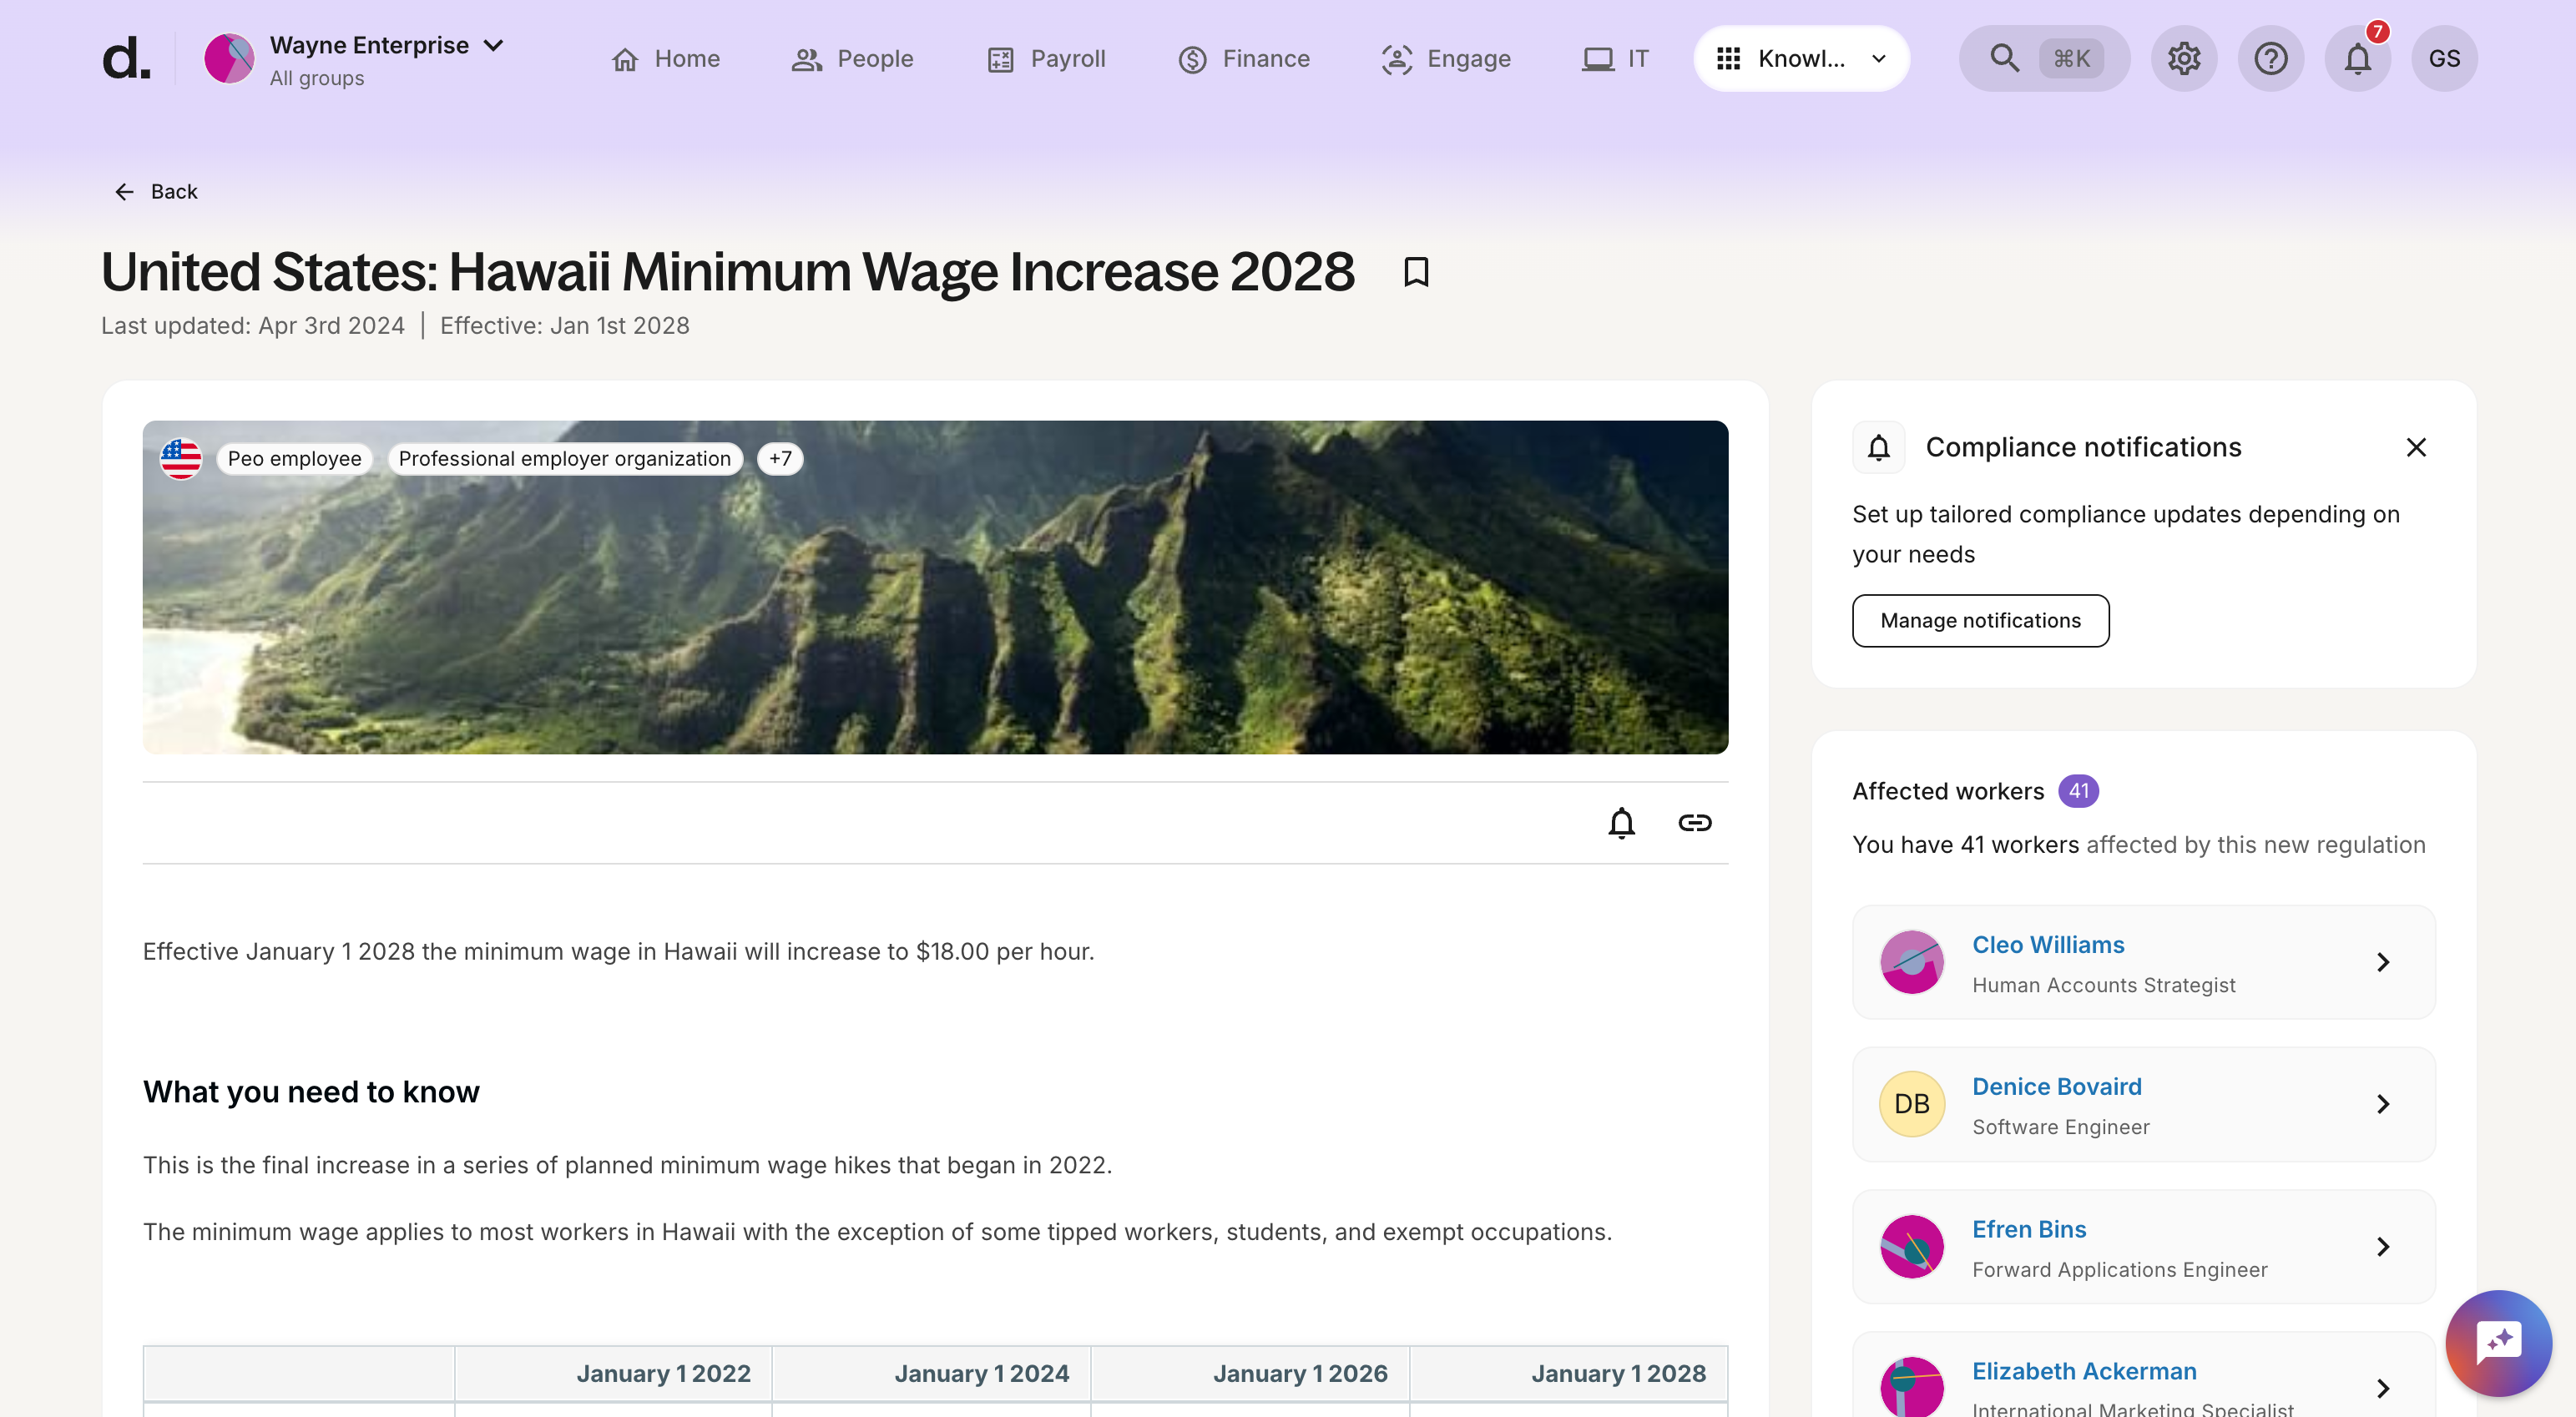Open the search magnifier in the top bar
The width and height of the screenshot is (2576, 1417).
[2003, 58]
